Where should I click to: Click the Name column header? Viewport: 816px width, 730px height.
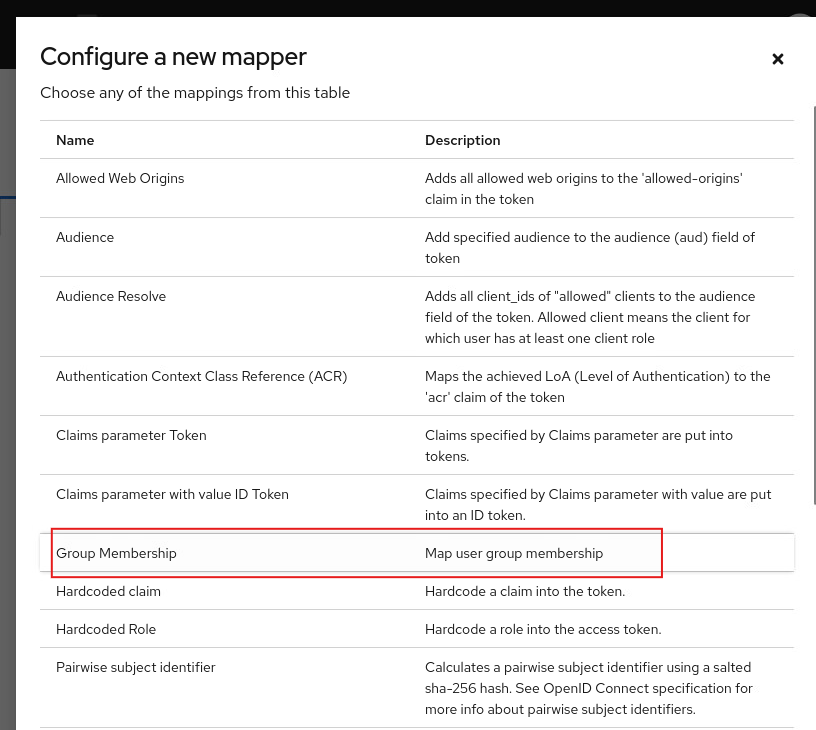[x=75, y=140]
